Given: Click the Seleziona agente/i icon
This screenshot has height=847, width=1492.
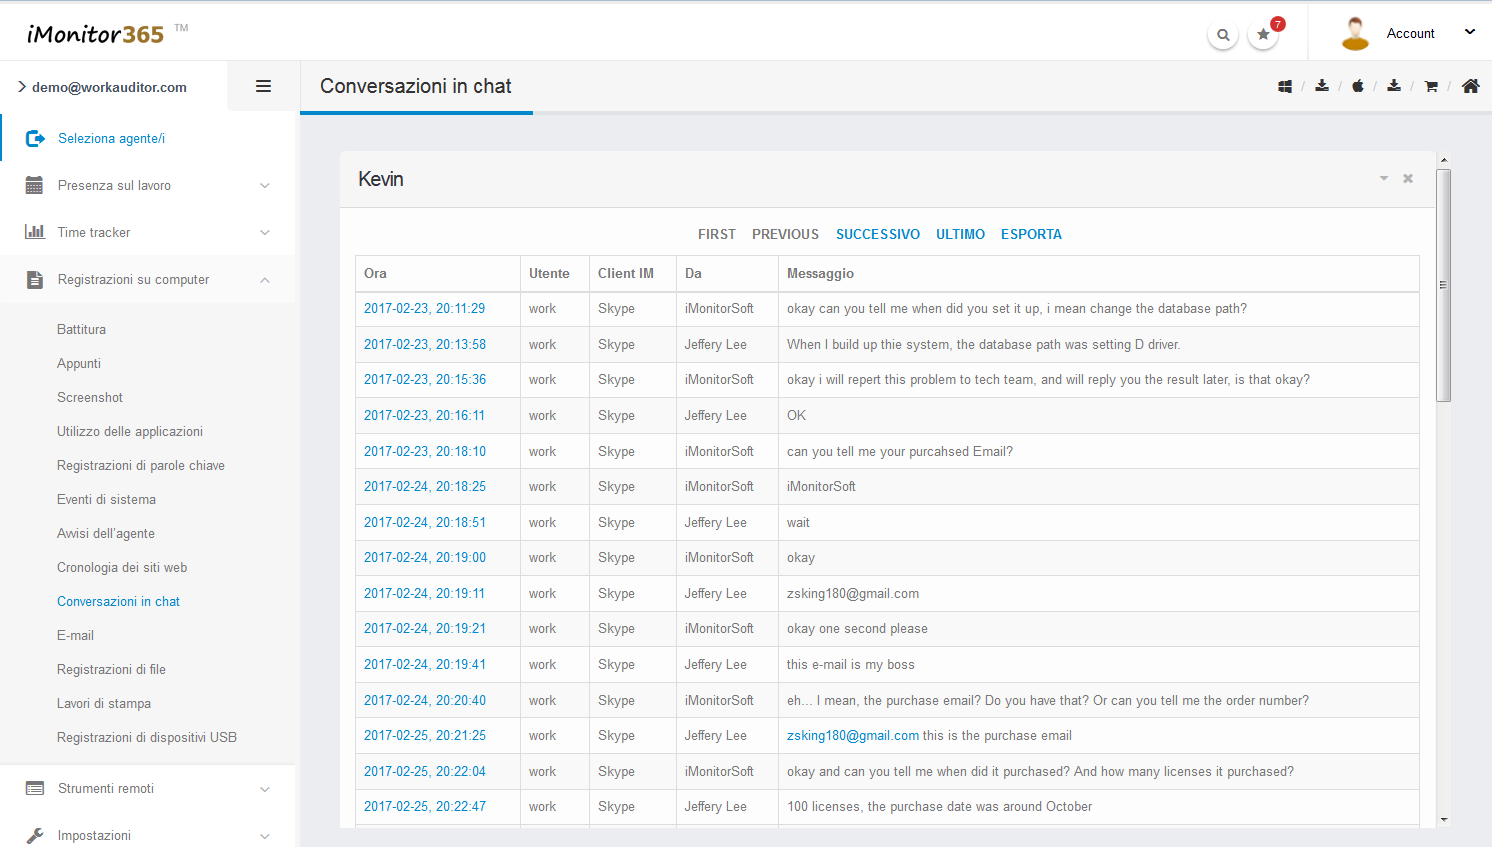Looking at the screenshot, I should [x=35, y=139].
